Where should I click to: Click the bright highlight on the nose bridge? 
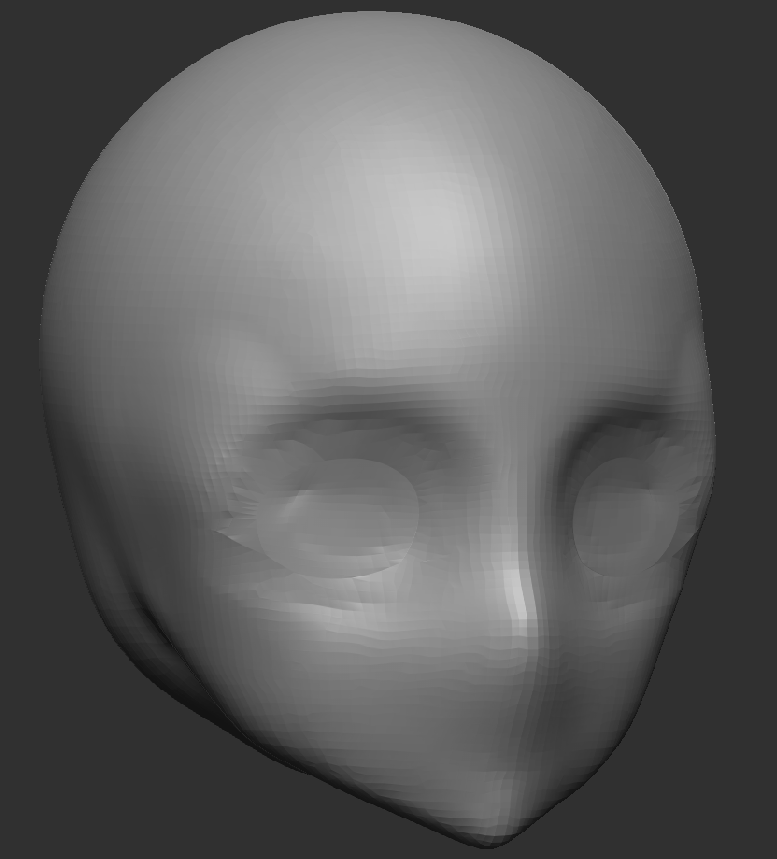tap(517, 597)
